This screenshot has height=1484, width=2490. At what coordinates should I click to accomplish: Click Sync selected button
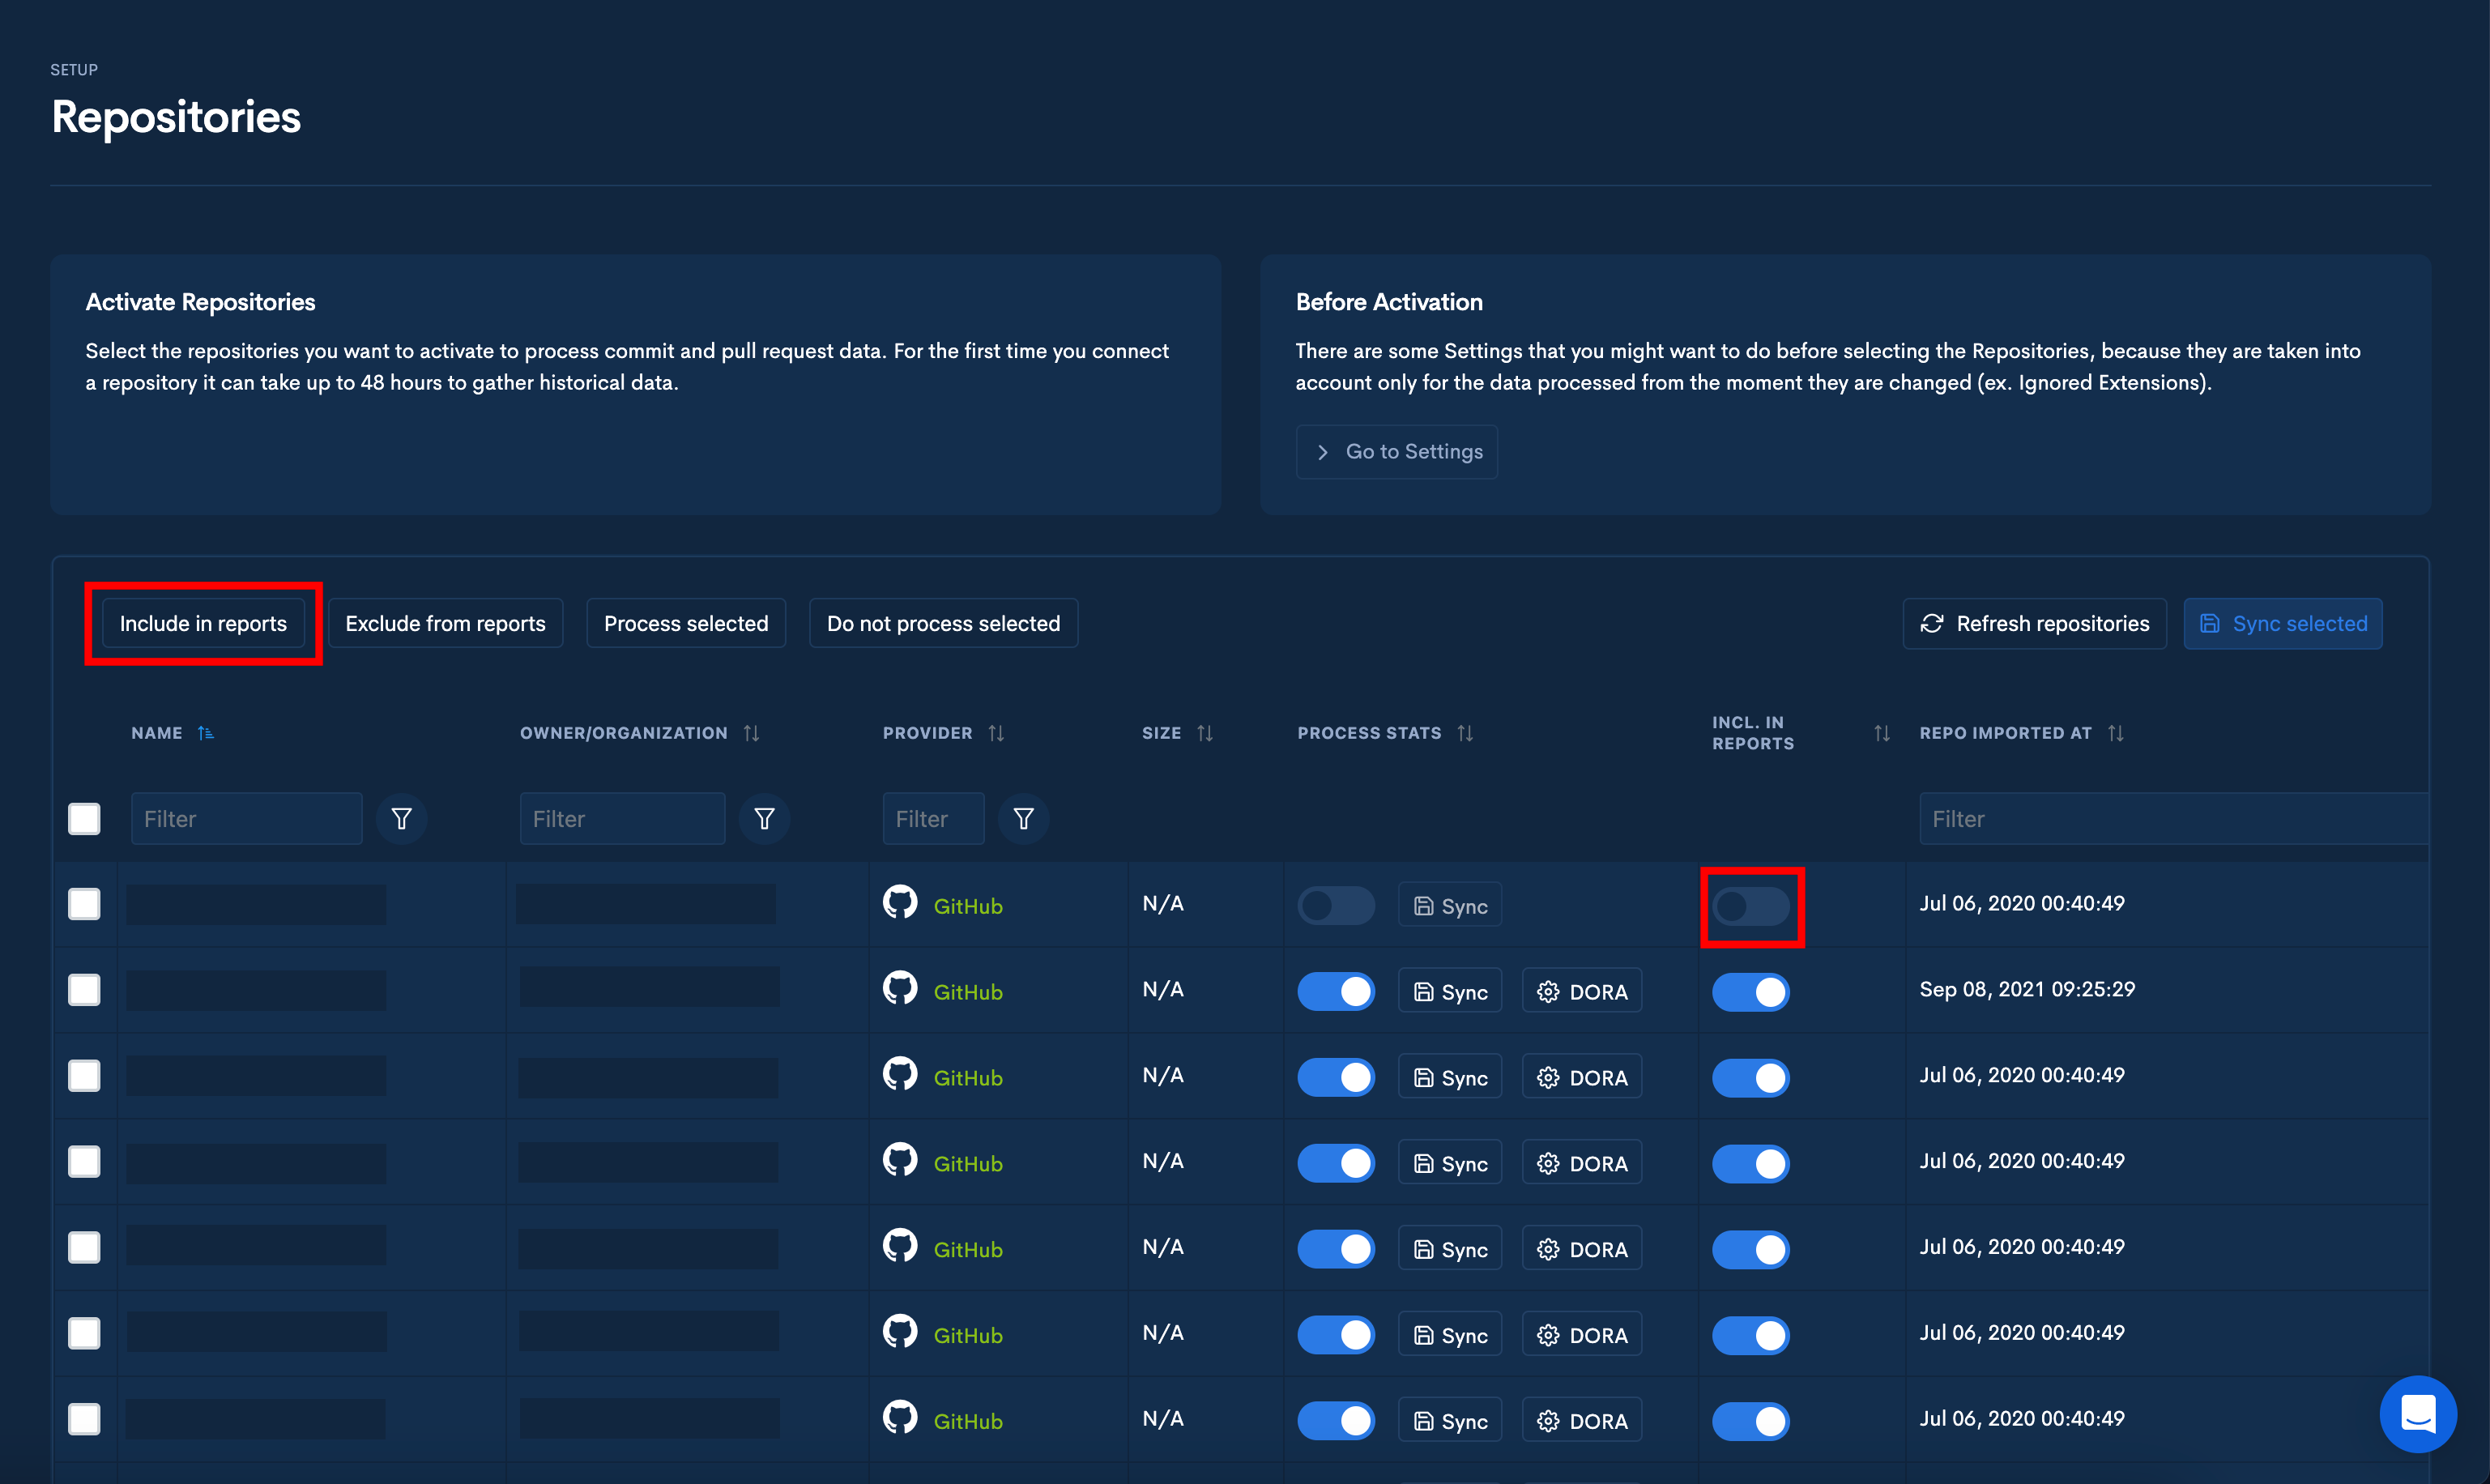[2282, 624]
